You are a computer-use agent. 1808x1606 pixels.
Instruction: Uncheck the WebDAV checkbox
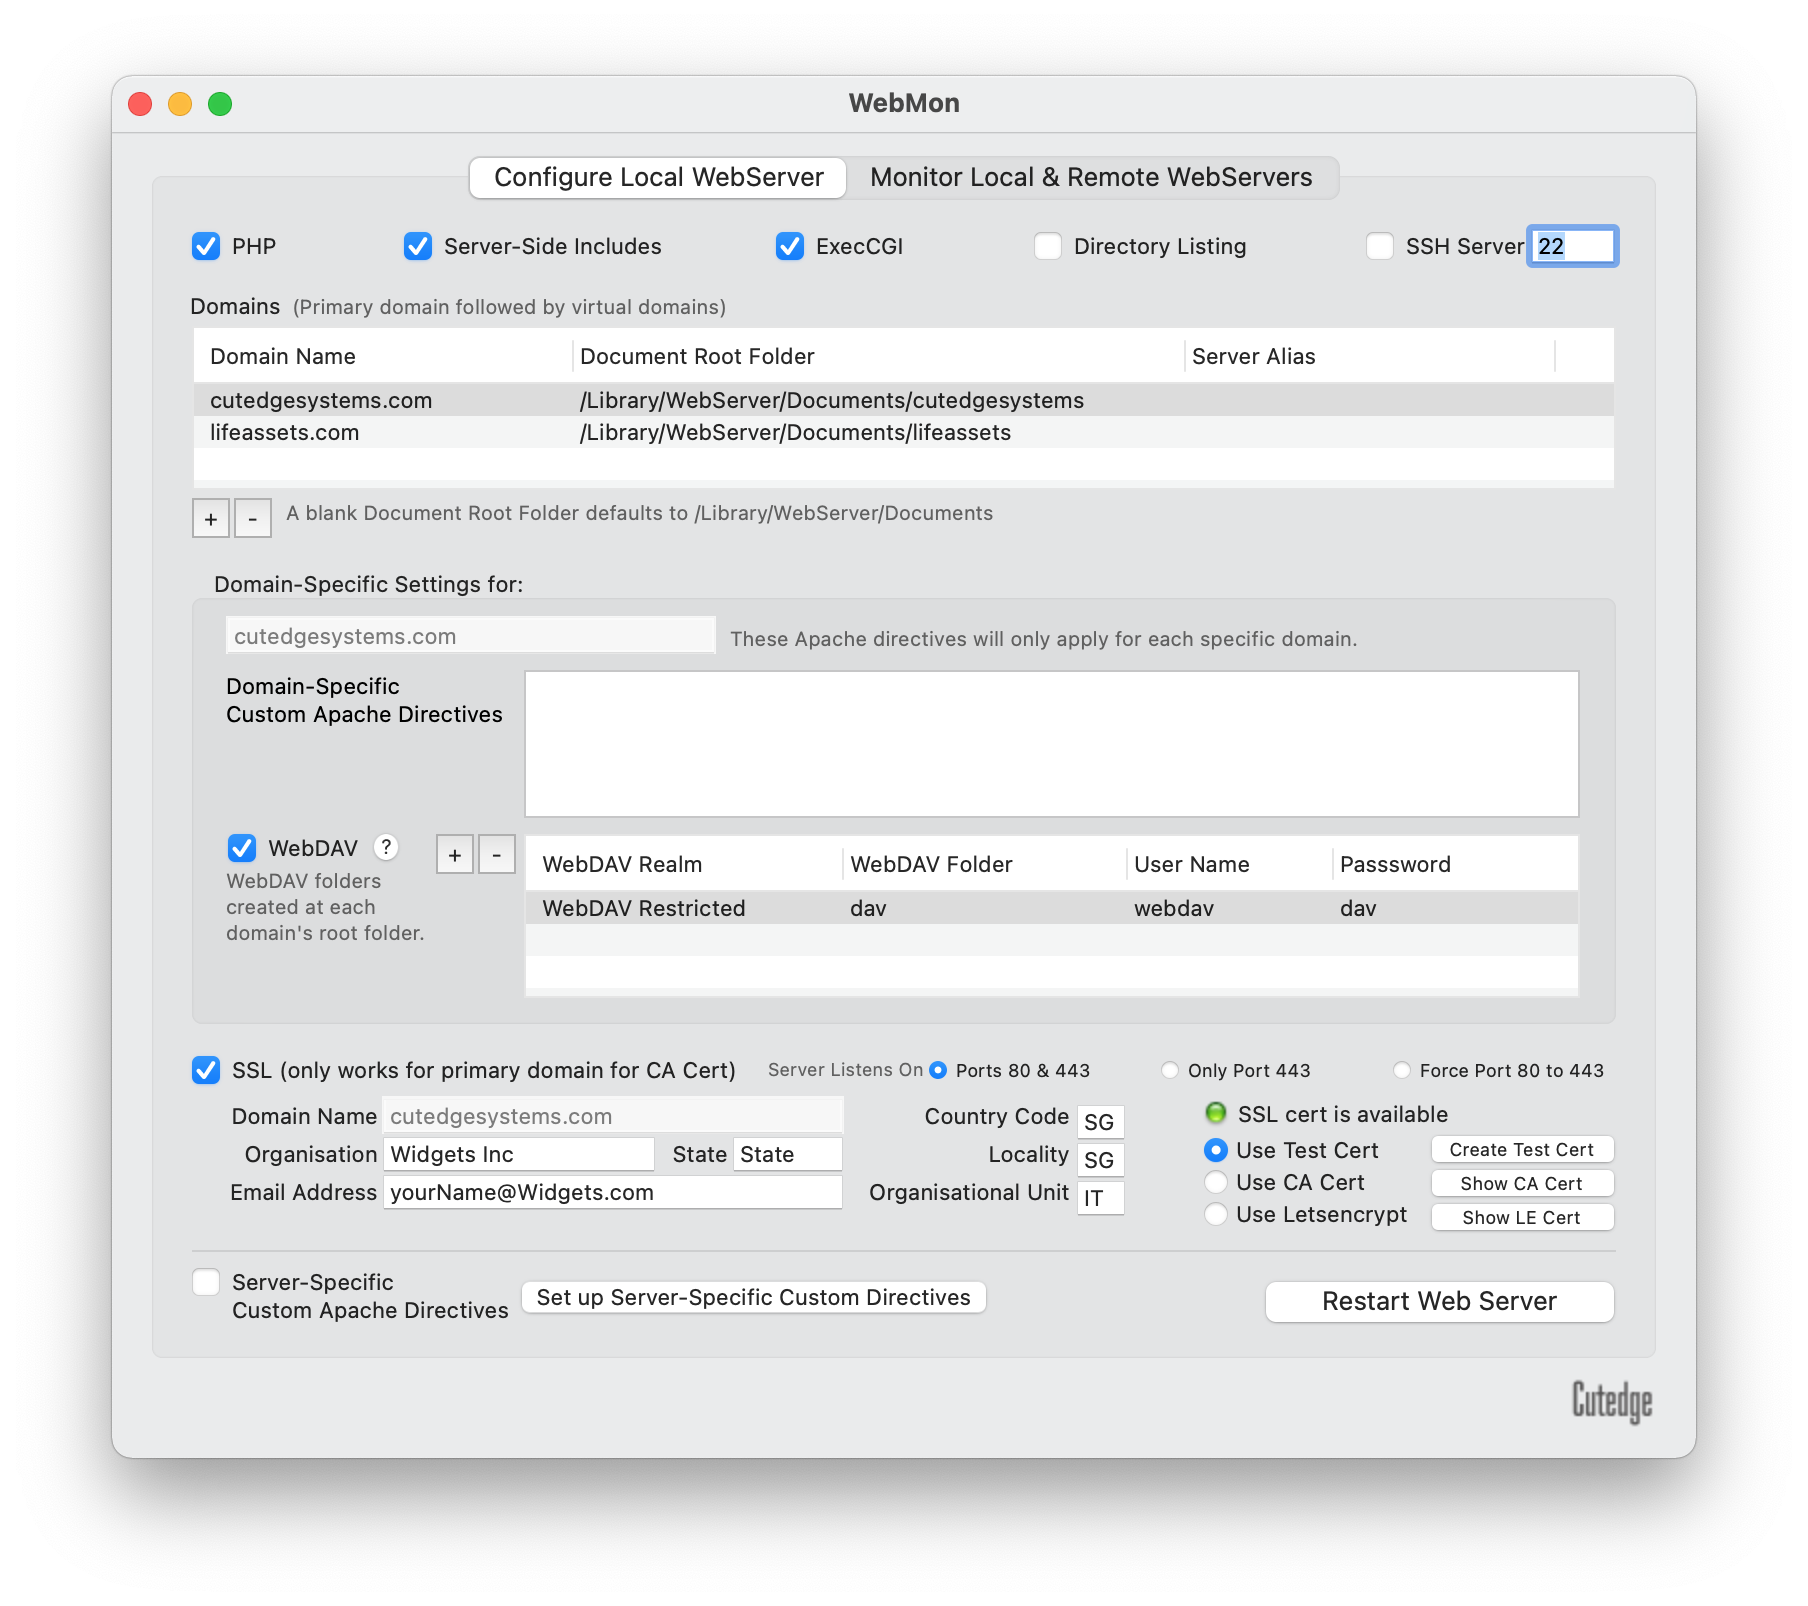pos(242,848)
